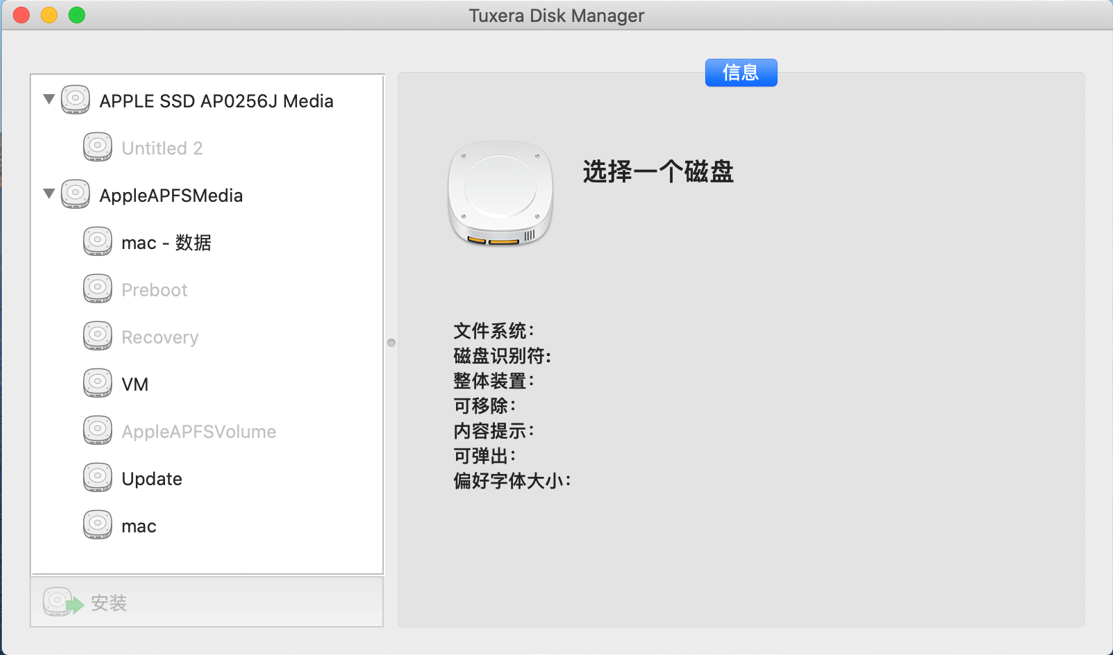This screenshot has height=655, width=1113.
Task: Click the mac - 数据 volume icon
Action: [97, 242]
